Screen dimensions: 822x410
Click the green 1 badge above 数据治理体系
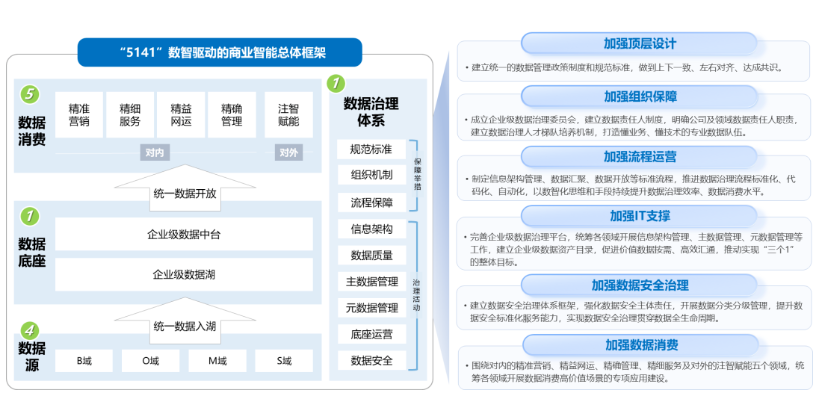pyautogui.click(x=335, y=83)
